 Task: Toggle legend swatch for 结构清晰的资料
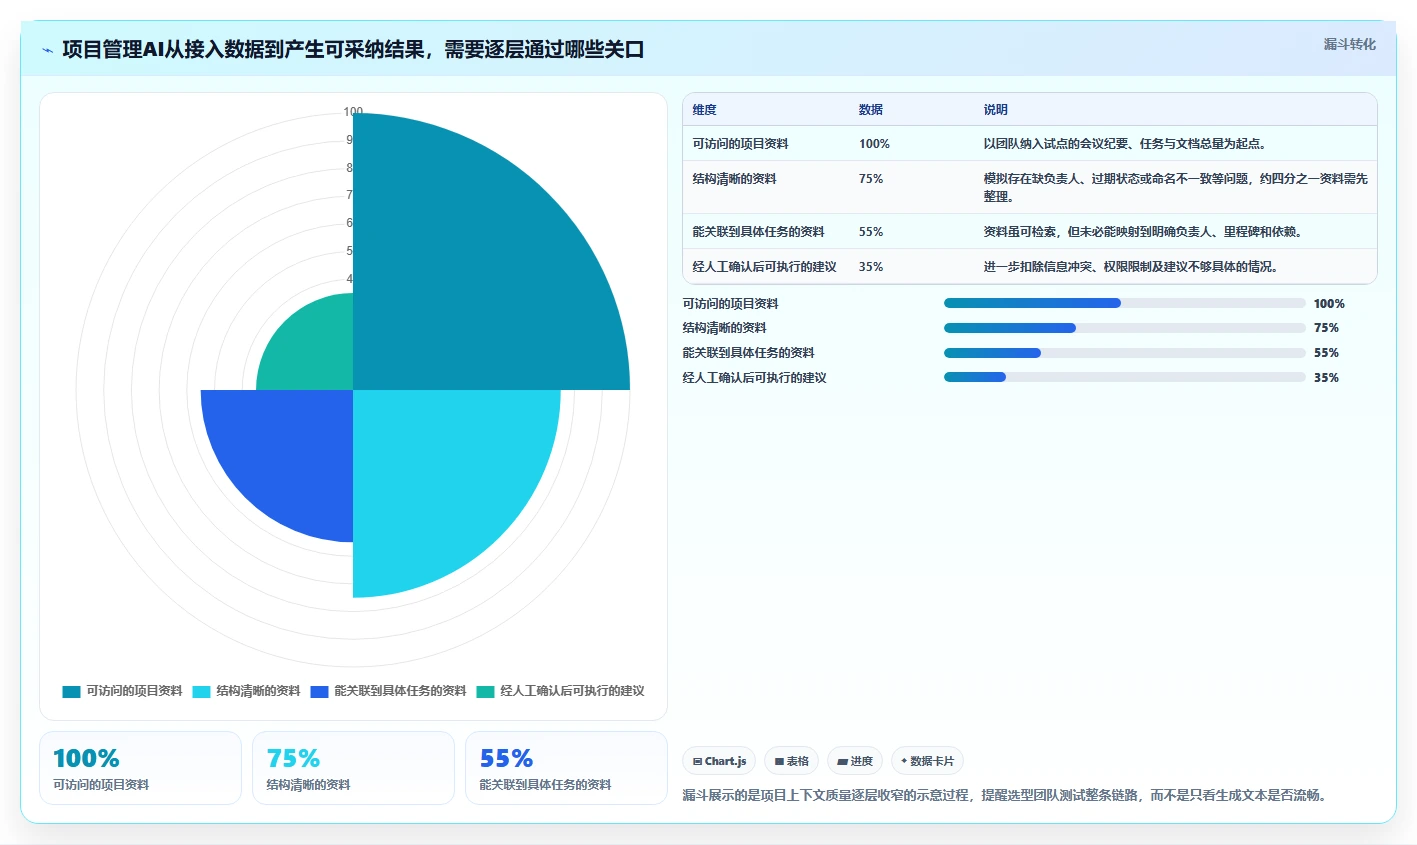click(x=201, y=691)
